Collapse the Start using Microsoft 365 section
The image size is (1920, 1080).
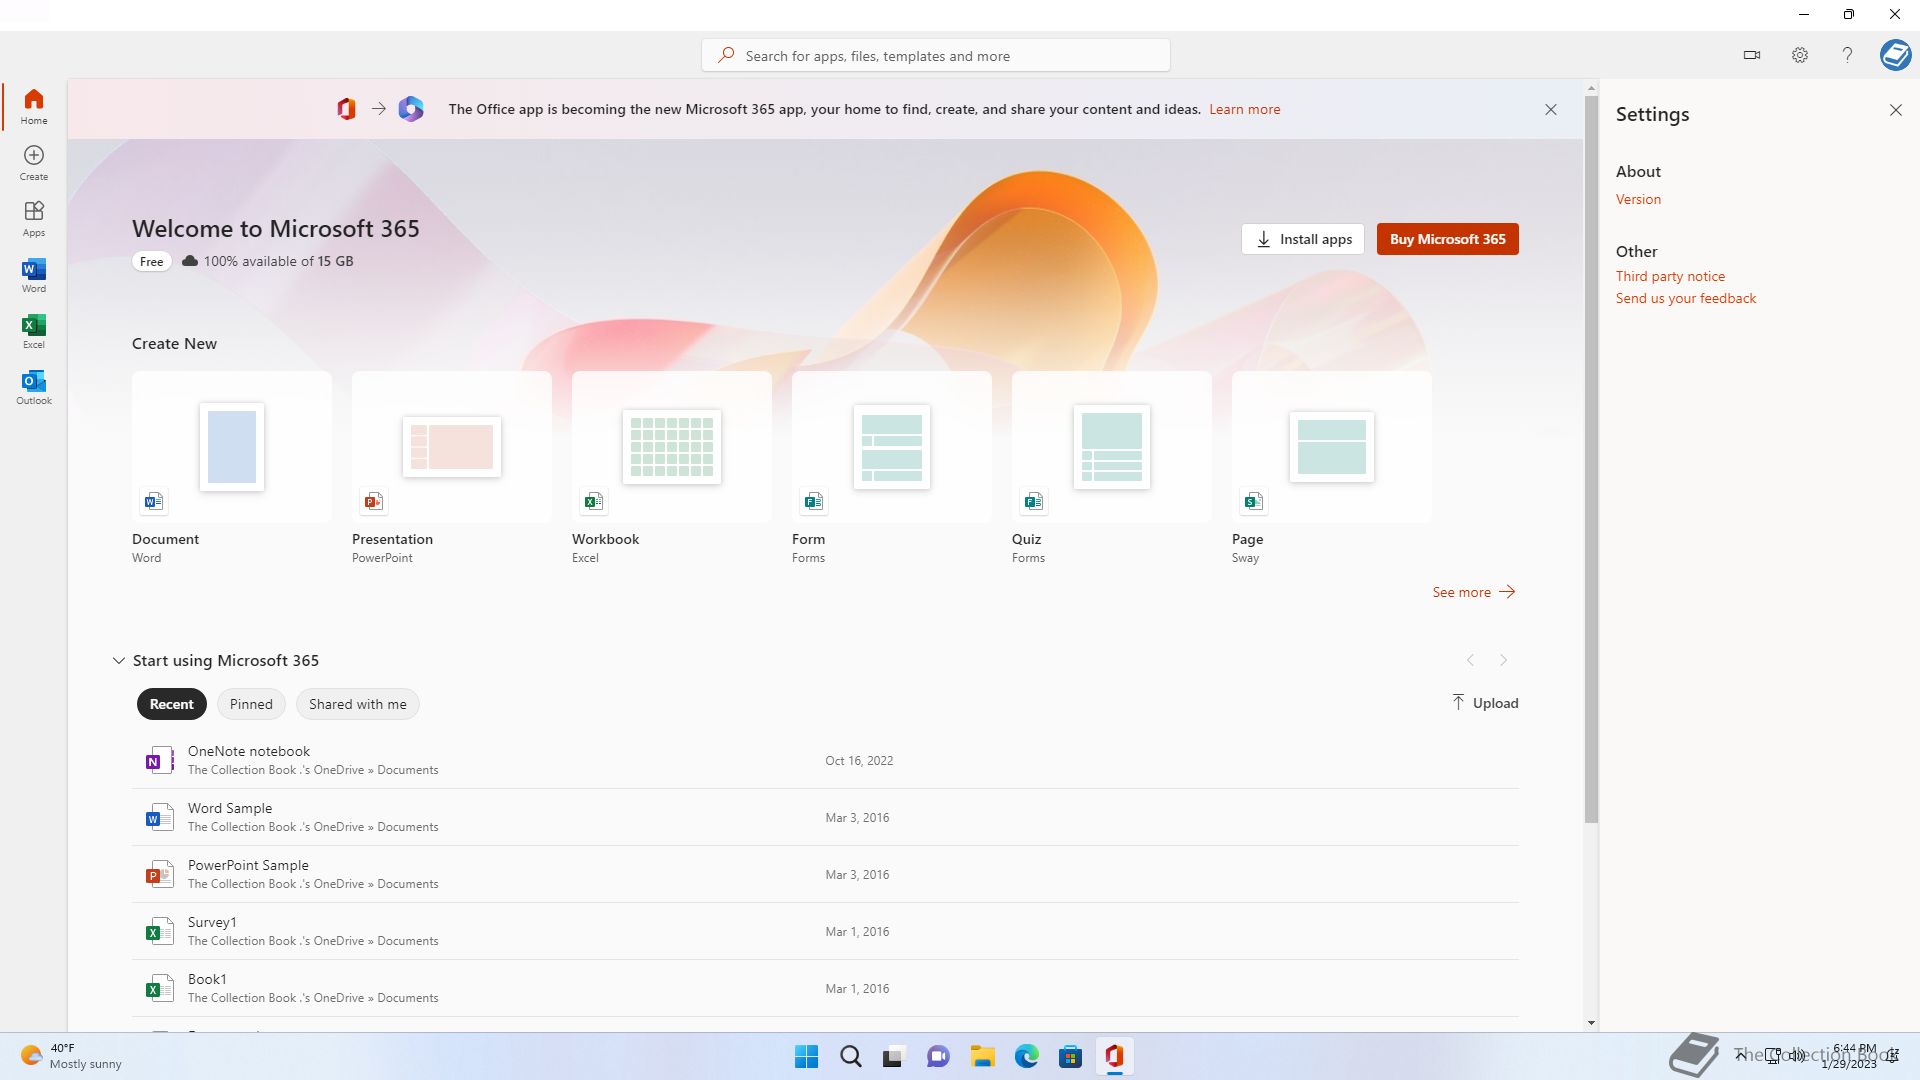[119, 660]
